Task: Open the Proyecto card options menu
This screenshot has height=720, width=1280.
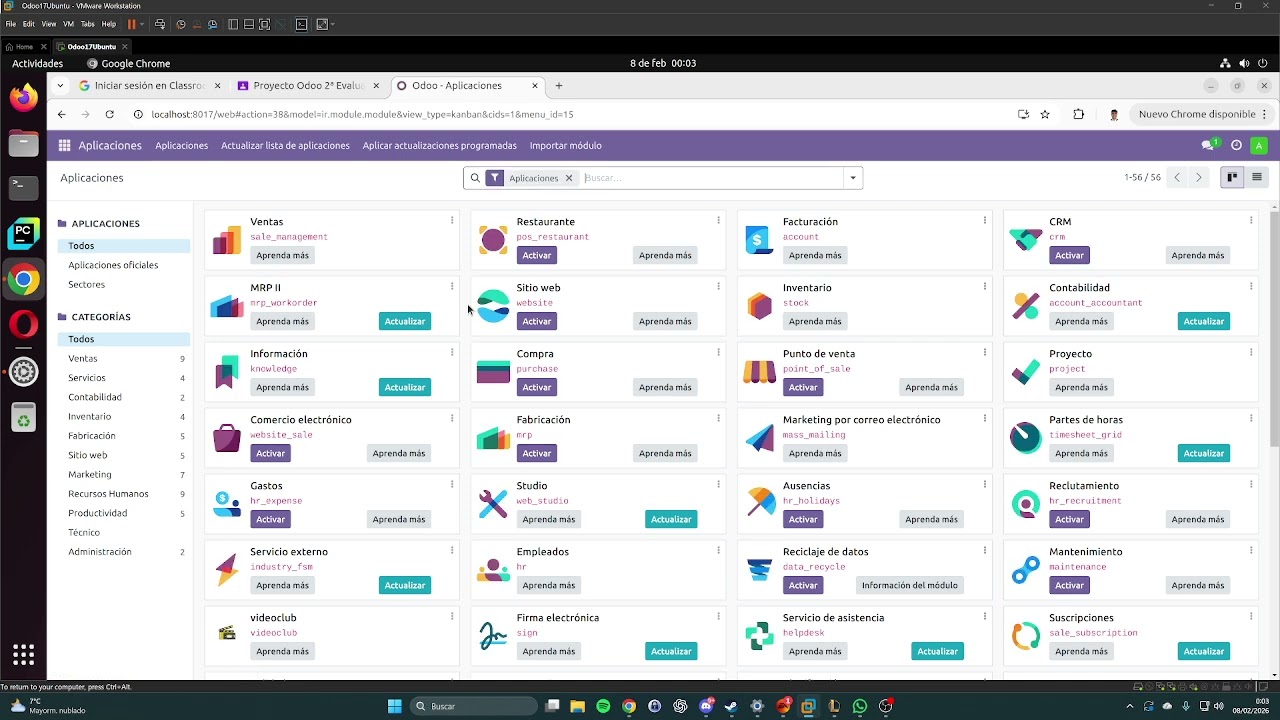Action: click(x=1250, y=352)
